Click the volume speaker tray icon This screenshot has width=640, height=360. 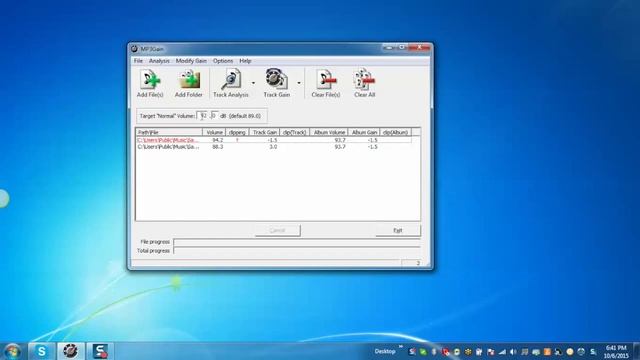point(513,352)
